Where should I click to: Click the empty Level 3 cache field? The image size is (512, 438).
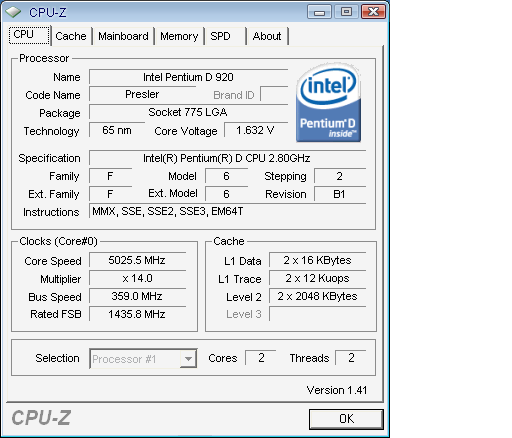tap(317, 314)
